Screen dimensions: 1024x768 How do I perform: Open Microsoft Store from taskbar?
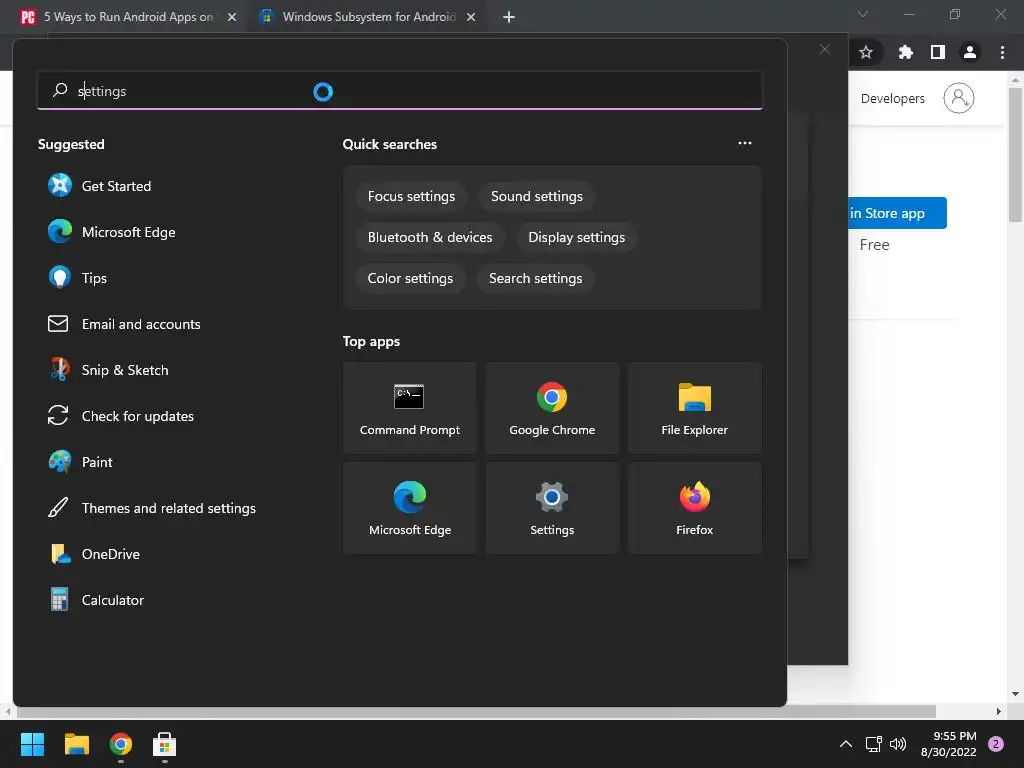coord(165,744)
